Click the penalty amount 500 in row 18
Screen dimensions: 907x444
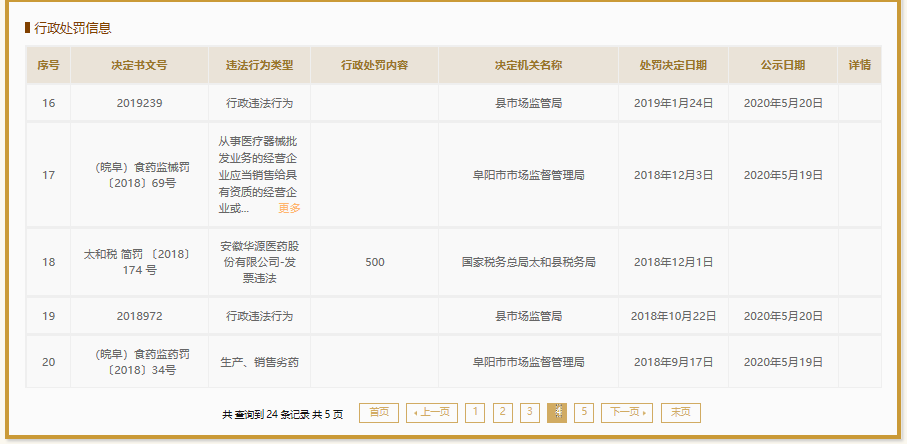click(374, 262)
